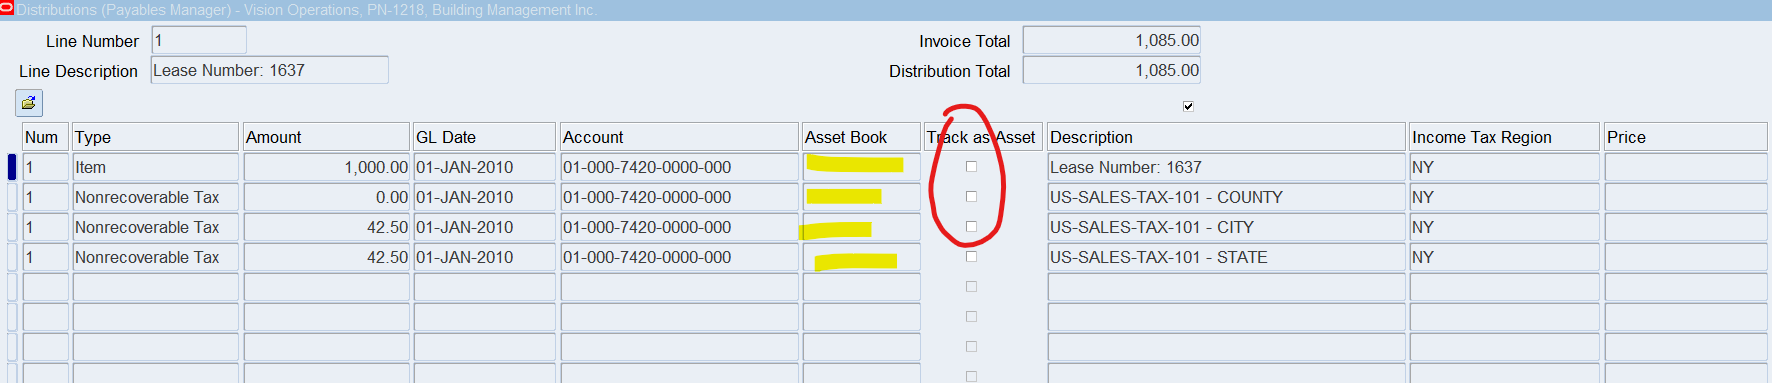Image resolution: width=1772 pixels, height=383 pixels.
Task: Select the Item type cell
Action: tap(156, 167)
